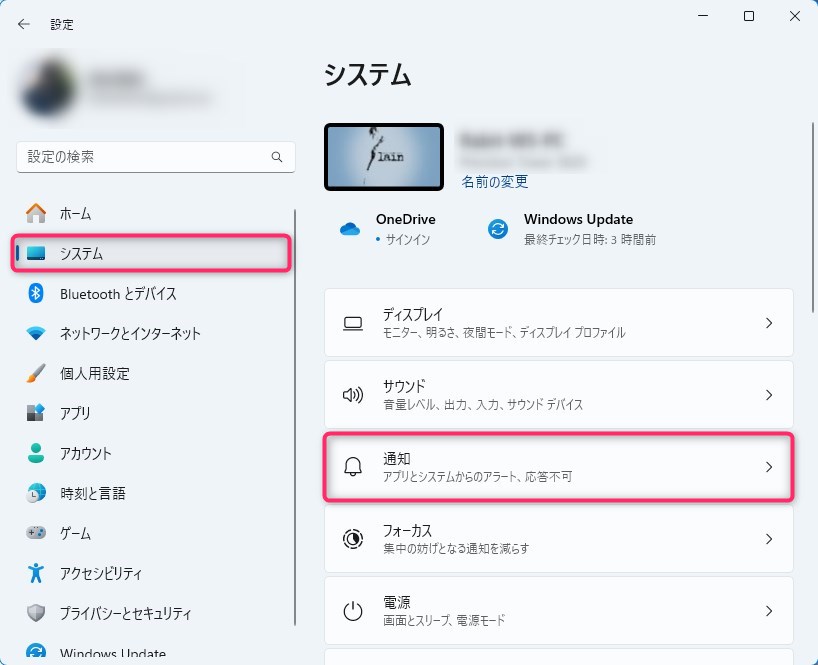Click the OneDrive cloud icon
The width and height of the screenshot is (818, 665).
(x=349, y=229)
